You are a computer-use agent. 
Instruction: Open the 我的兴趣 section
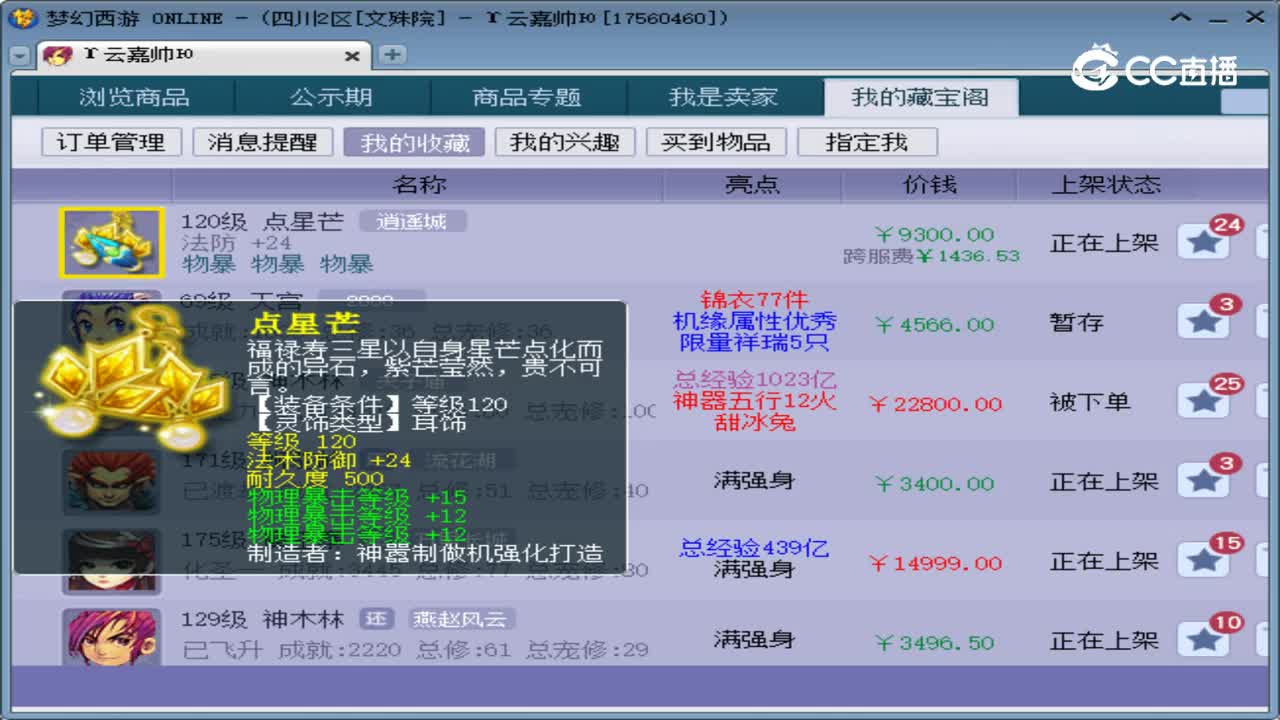[565, 142]
